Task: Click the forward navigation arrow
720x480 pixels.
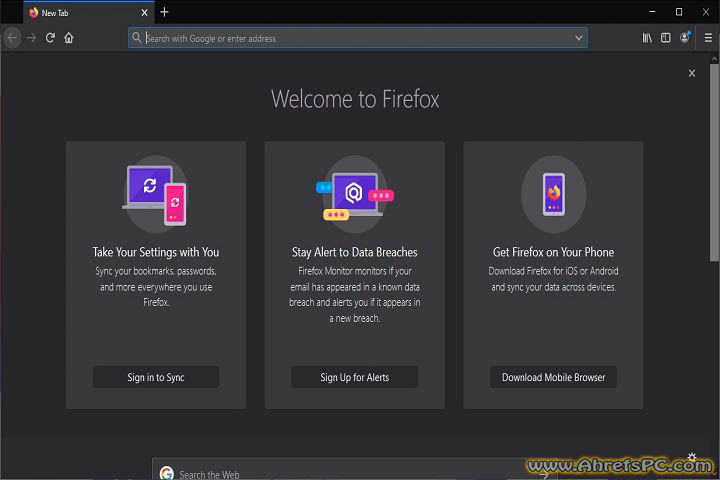Action: (x=31, y=38)
